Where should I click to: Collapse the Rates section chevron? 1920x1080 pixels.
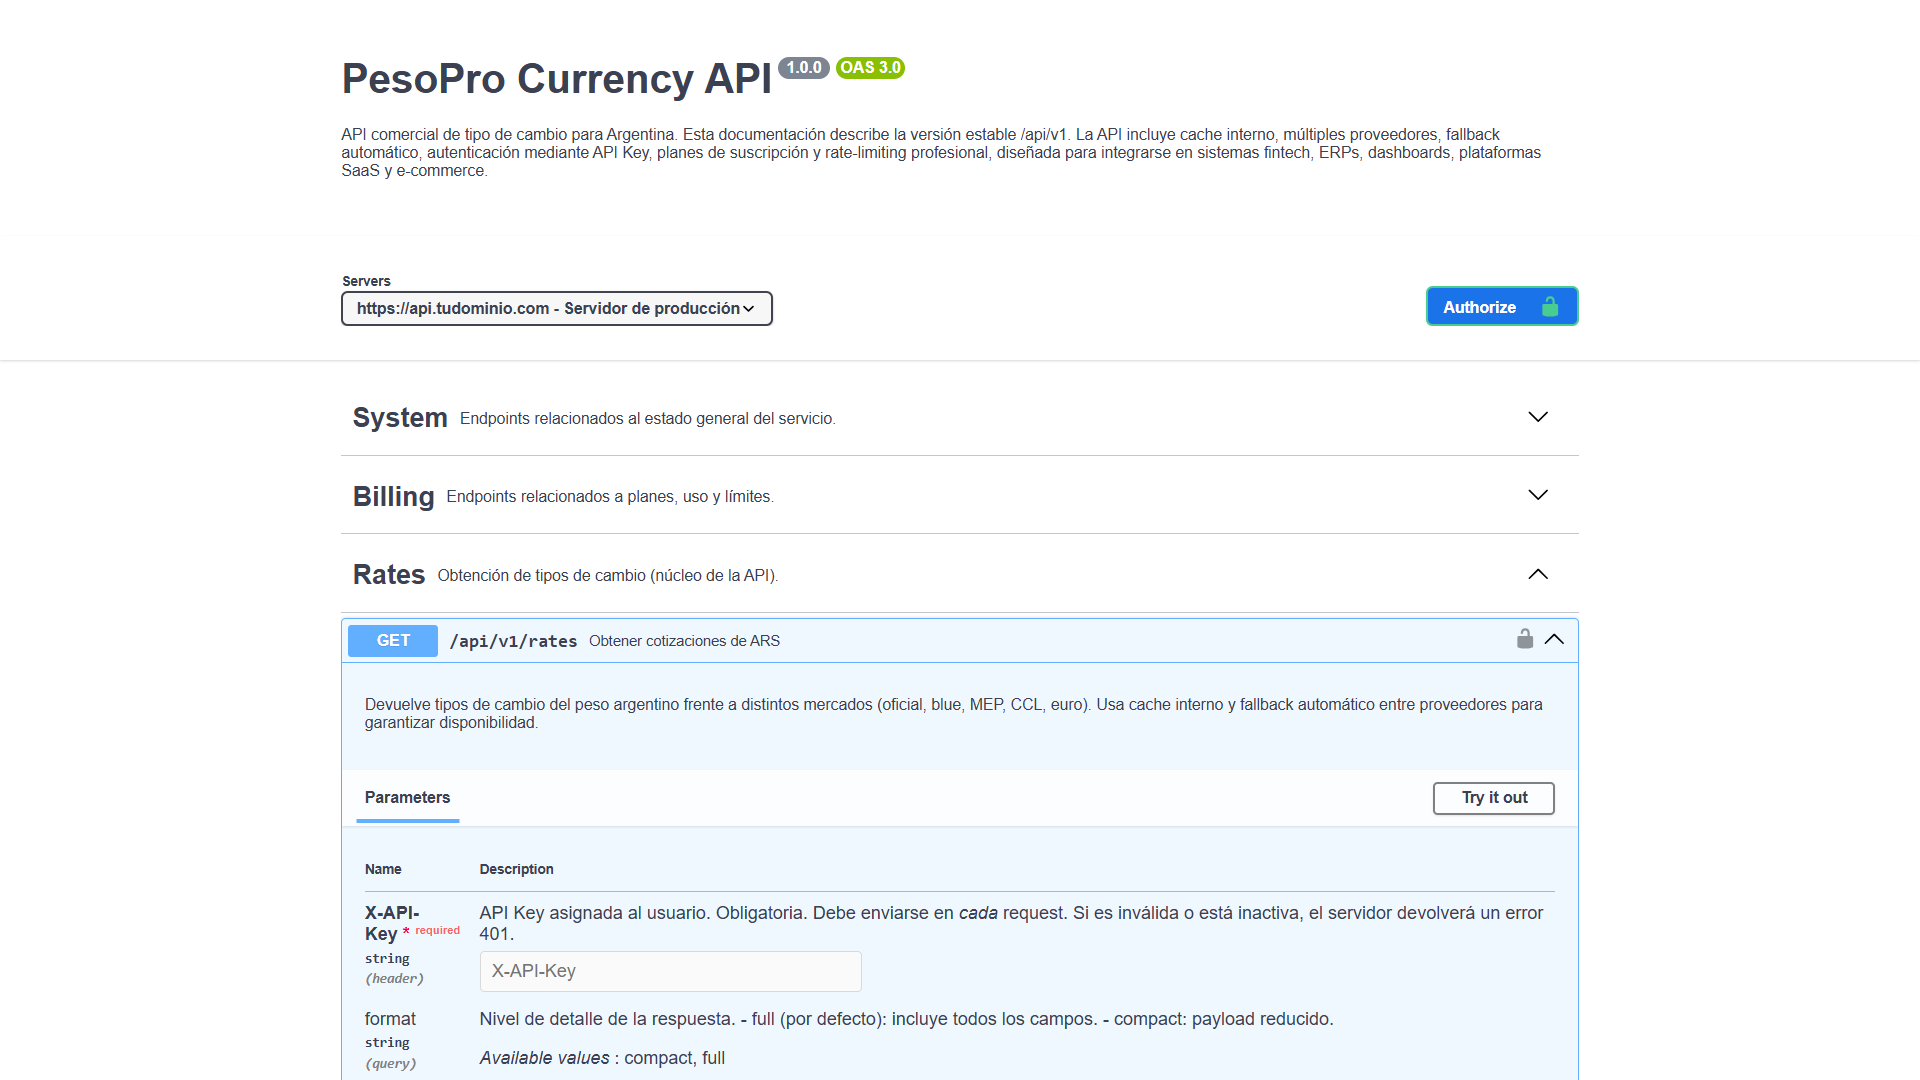coord(1537,574)
